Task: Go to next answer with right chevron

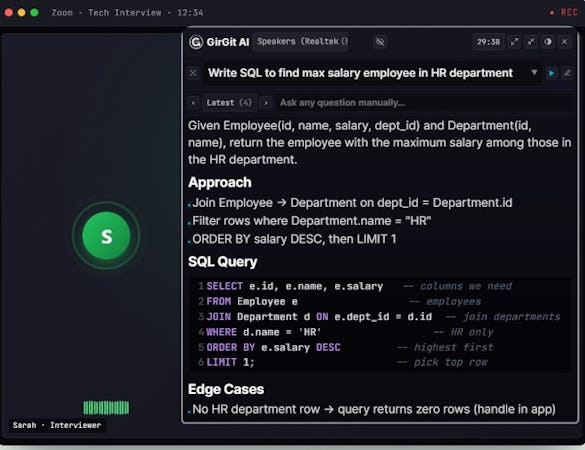Action: 266,103
